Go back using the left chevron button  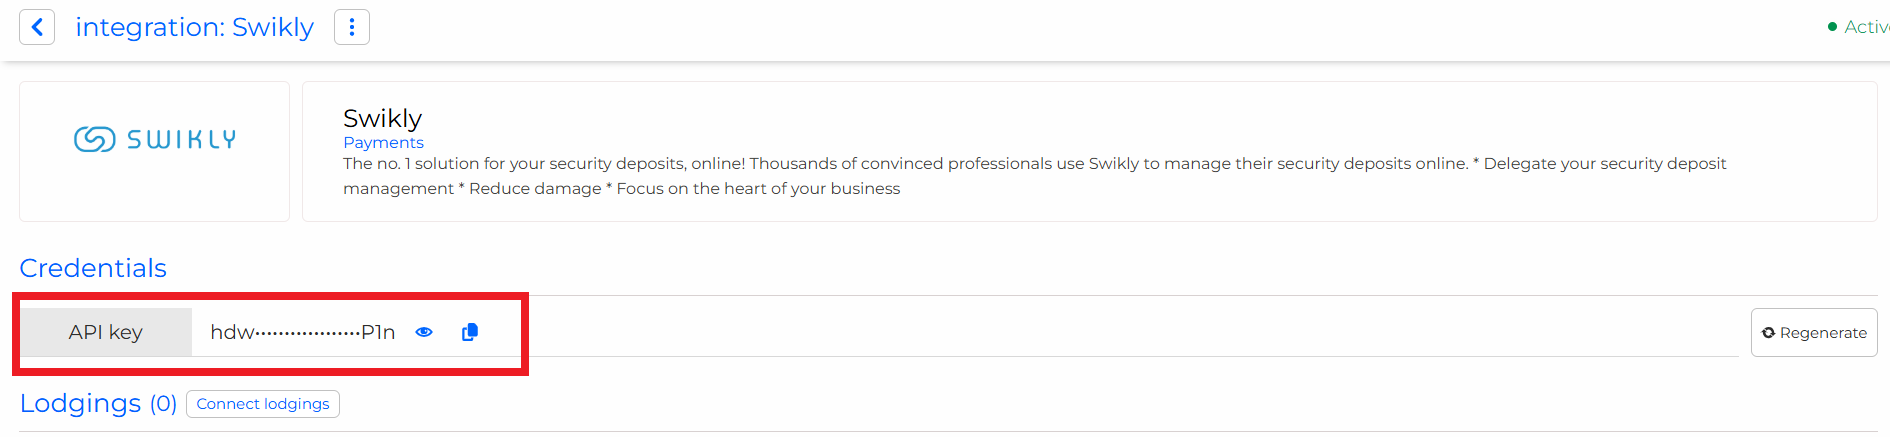pos(37,27)
